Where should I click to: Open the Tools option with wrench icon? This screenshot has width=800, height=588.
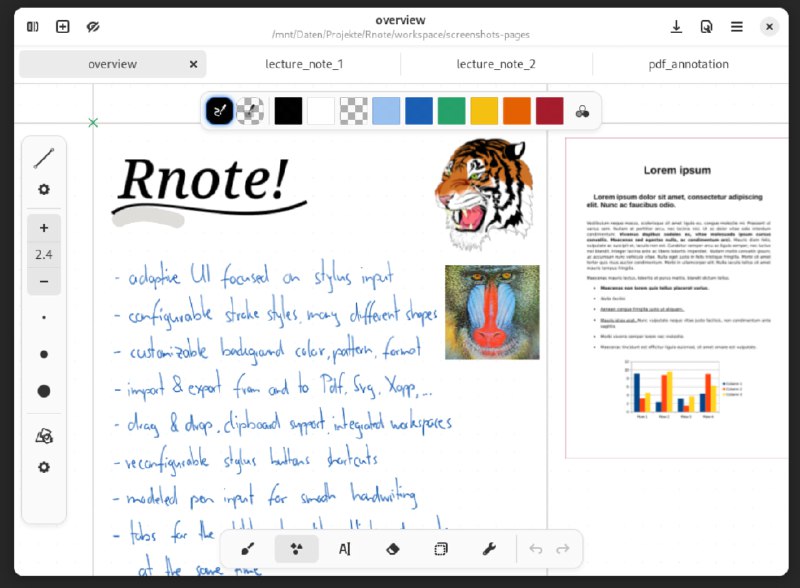[488, 548]
